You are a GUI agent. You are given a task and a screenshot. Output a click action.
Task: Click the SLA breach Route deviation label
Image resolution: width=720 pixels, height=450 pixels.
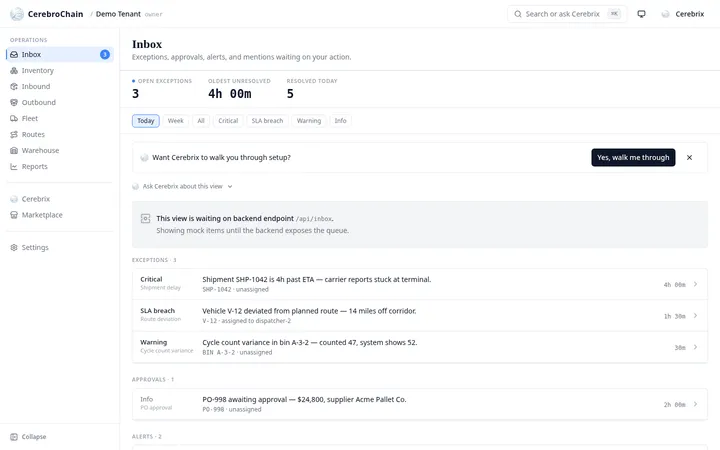tap(160, 315)
